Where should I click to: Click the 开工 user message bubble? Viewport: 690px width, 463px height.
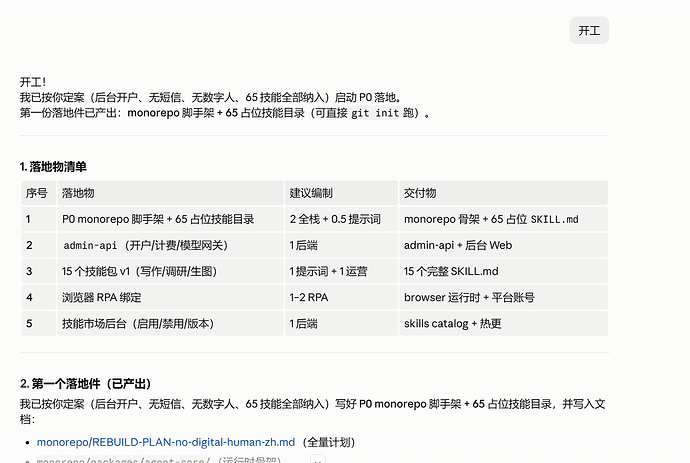click(589, 30)
